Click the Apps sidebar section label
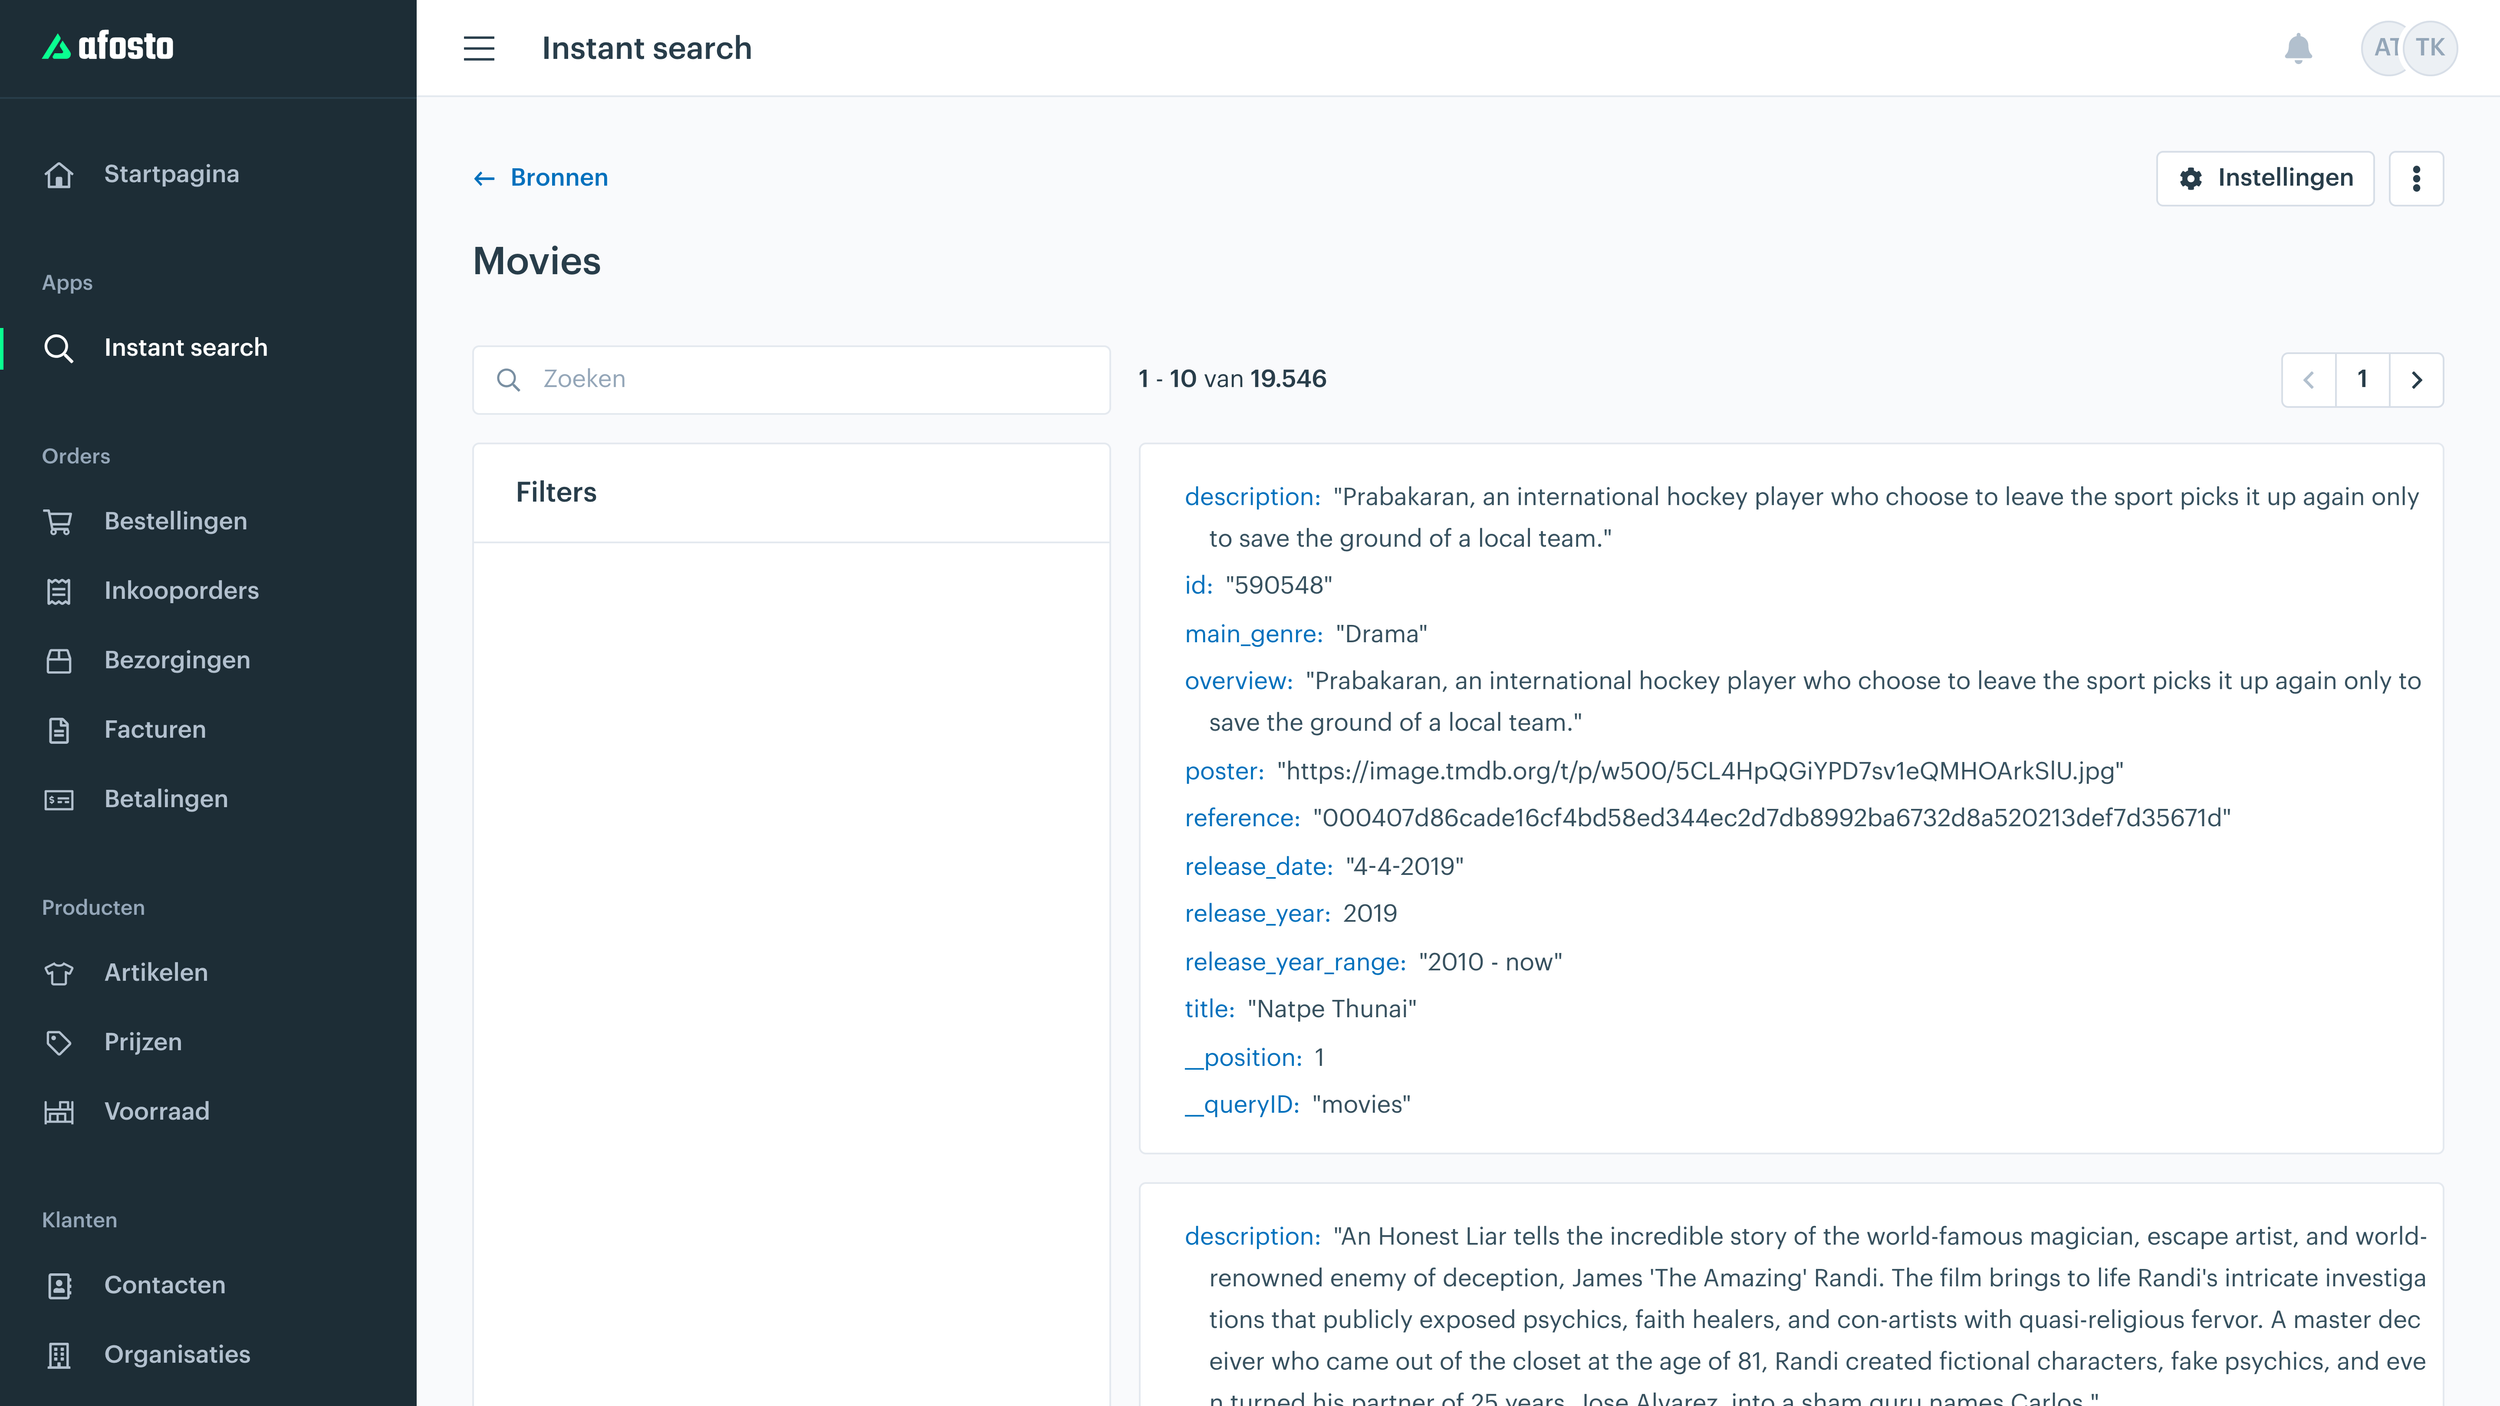Image resolution: width=2500 pixels, height=1406 pixels. click(x=67, y=283)
